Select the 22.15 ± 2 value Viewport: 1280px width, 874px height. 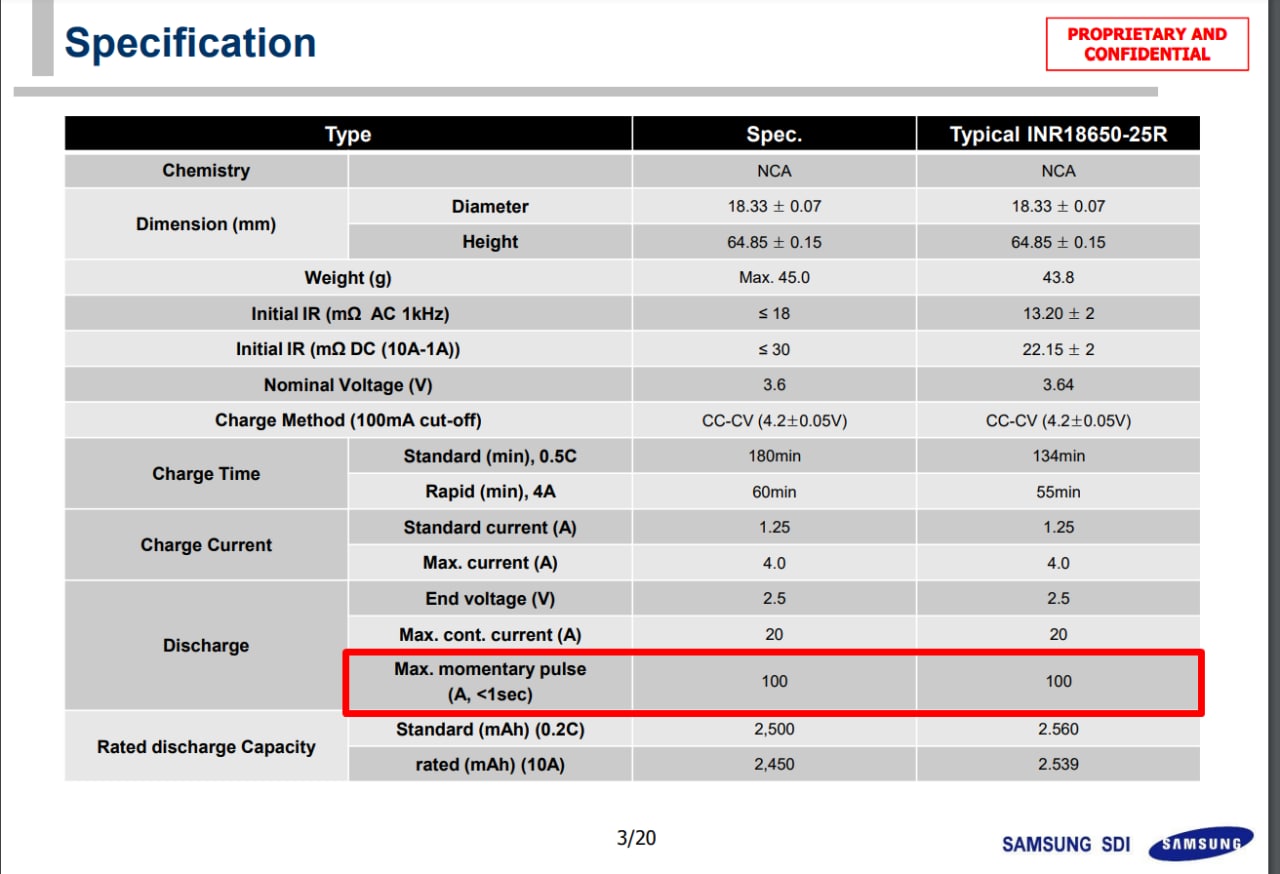1058,349
